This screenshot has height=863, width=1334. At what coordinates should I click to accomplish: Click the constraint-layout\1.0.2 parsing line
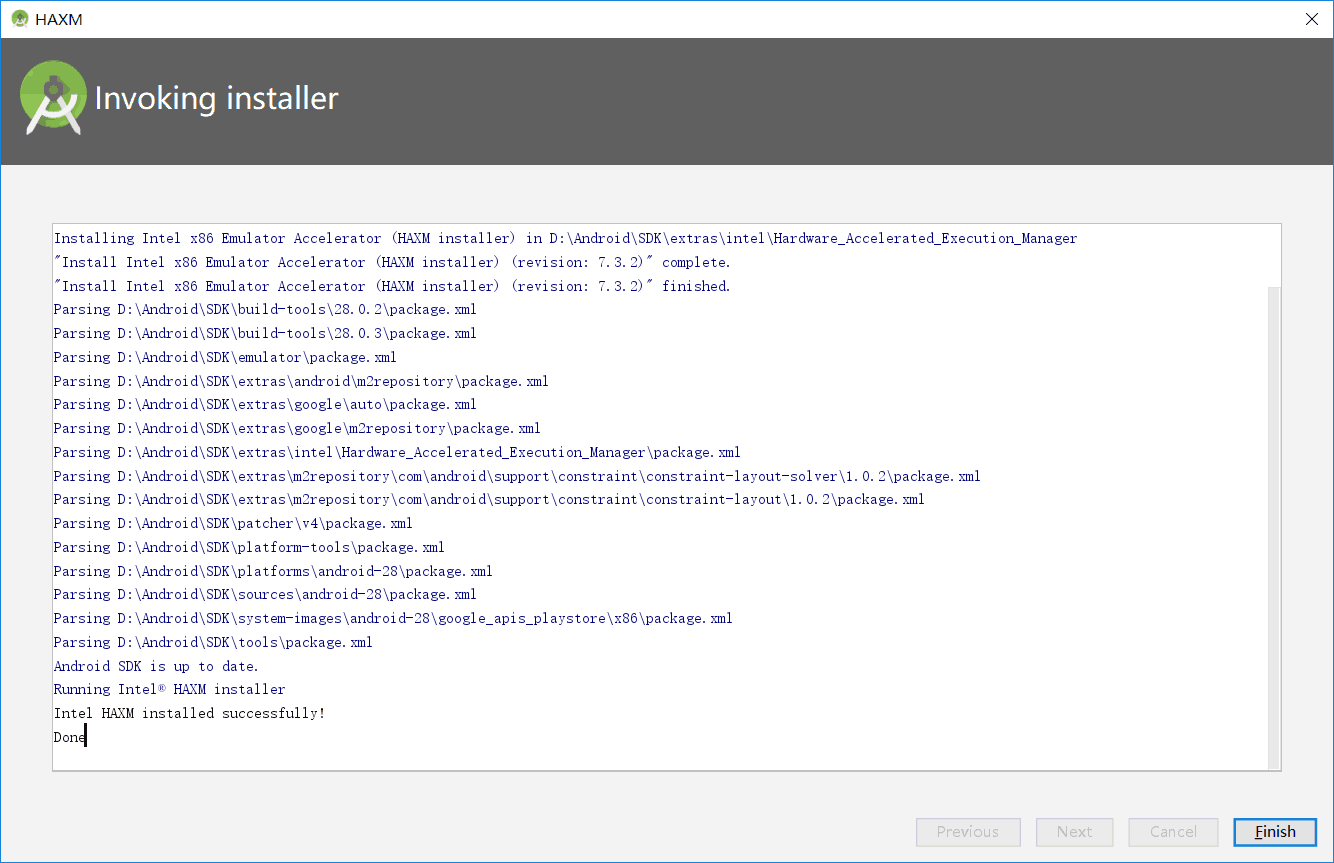click(x=489, y=499)
